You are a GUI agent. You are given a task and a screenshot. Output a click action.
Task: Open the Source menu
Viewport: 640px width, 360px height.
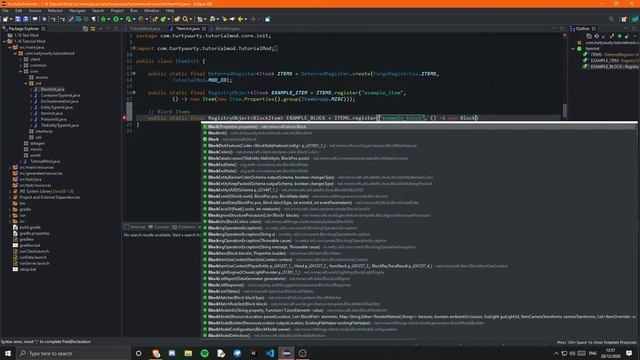pos(35,11)
